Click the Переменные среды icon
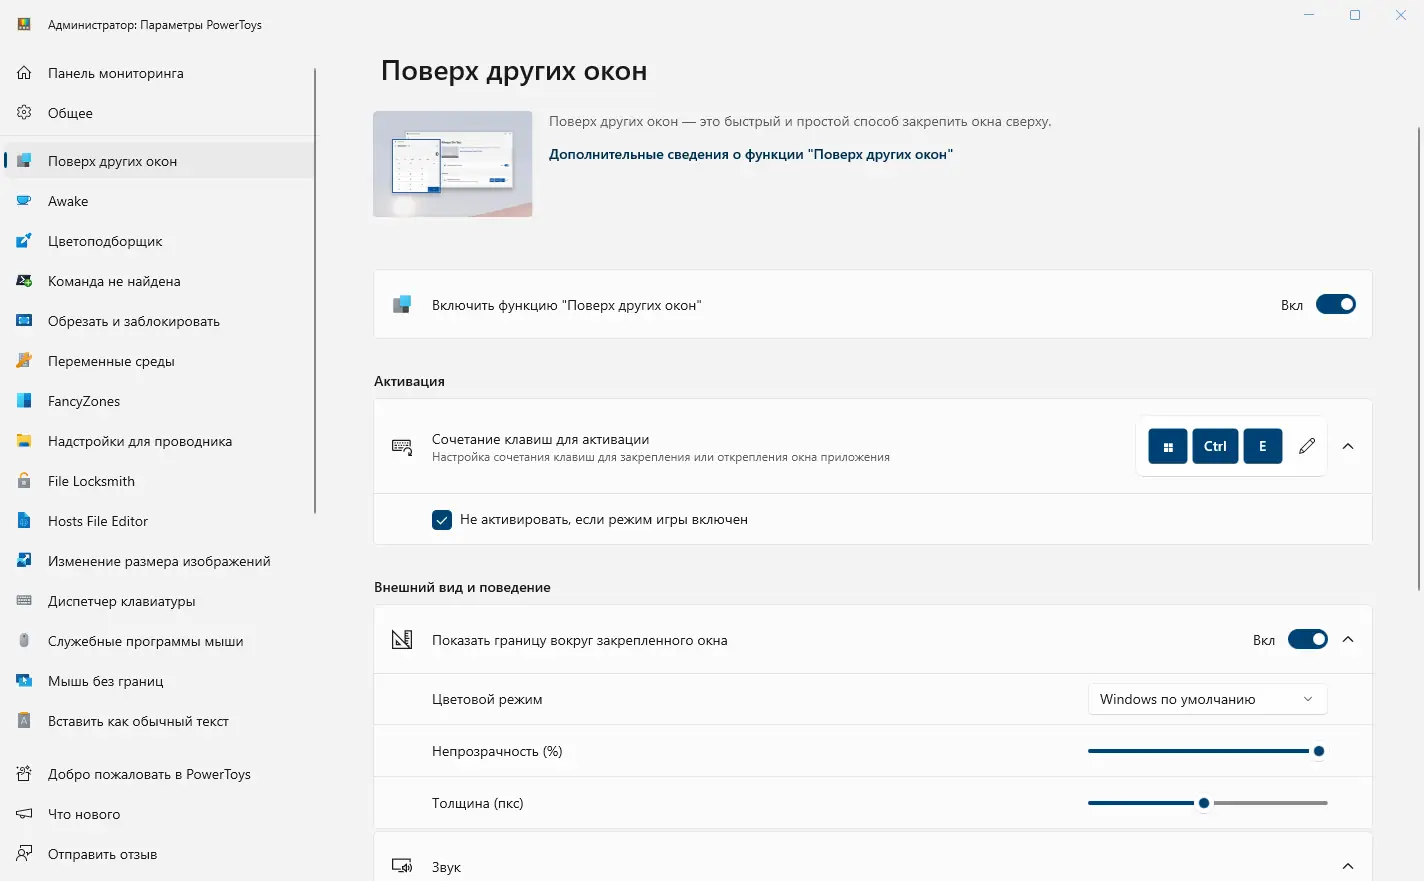 (x=24, y=361)
